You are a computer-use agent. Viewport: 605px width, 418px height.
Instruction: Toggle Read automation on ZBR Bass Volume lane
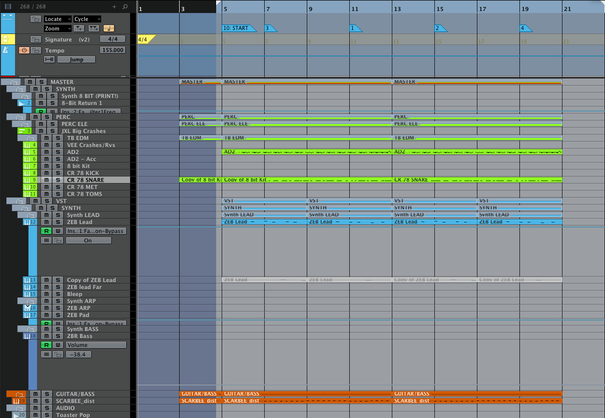pyautogui.click(x=46, y=345)
